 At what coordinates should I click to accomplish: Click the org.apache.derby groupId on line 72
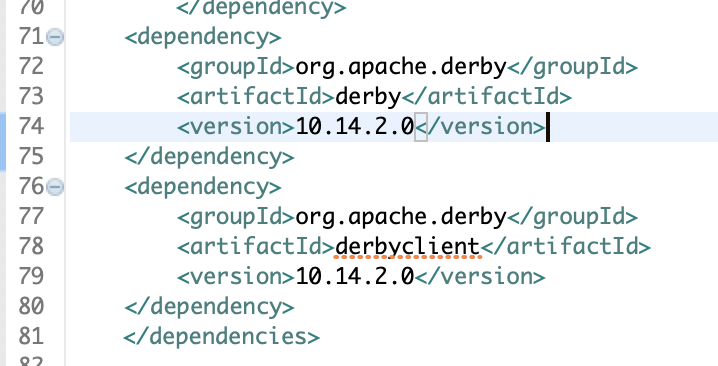click(x=401, y=67)
